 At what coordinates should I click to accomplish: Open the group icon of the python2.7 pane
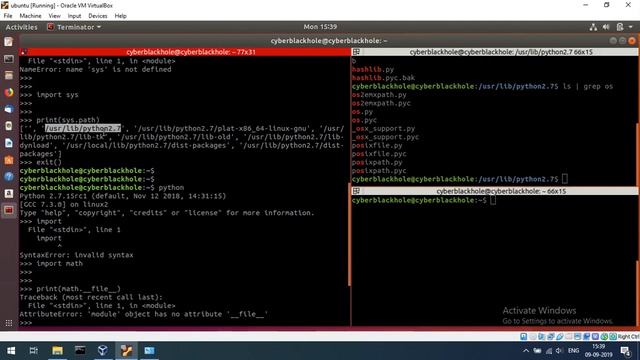click(356, 52)
